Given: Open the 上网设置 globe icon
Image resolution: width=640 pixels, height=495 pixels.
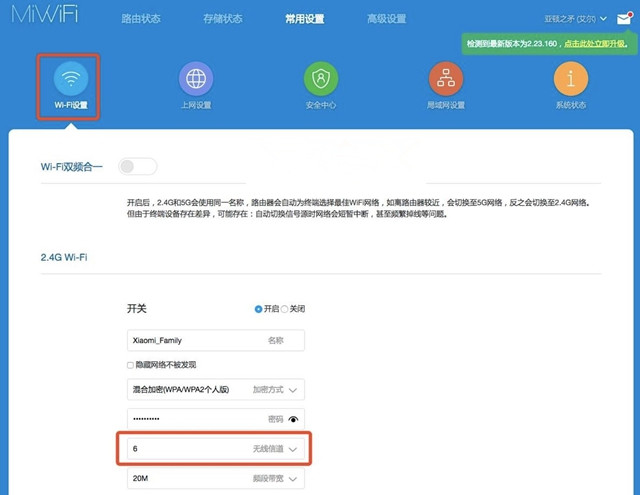Looking at the screenshot, I should coord(196,78).
